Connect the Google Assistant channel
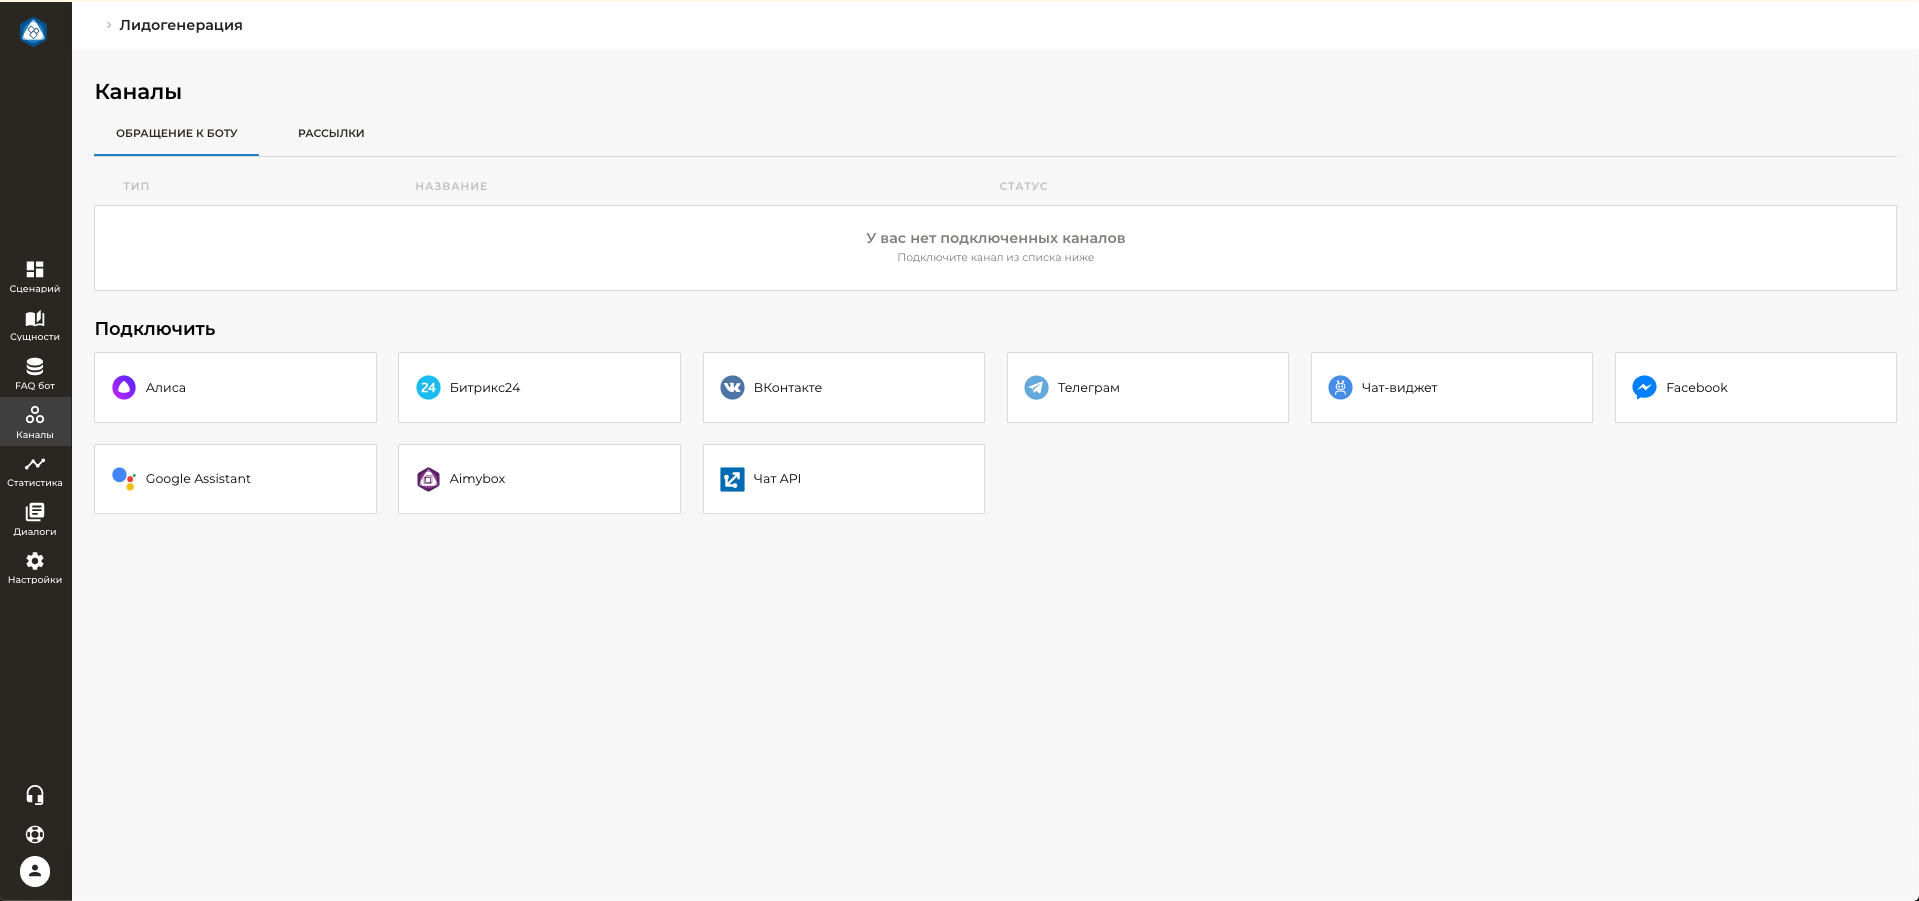Image resolution: width=1919 pixels, height=901 pixels. [x=235, y=479]
